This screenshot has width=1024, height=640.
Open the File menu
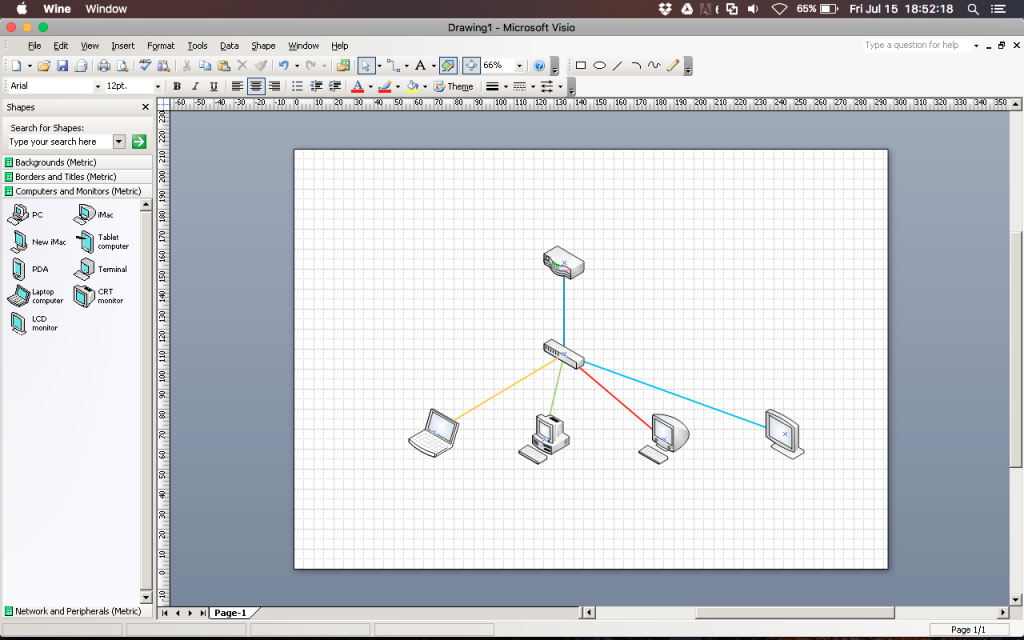pos(35,46)
